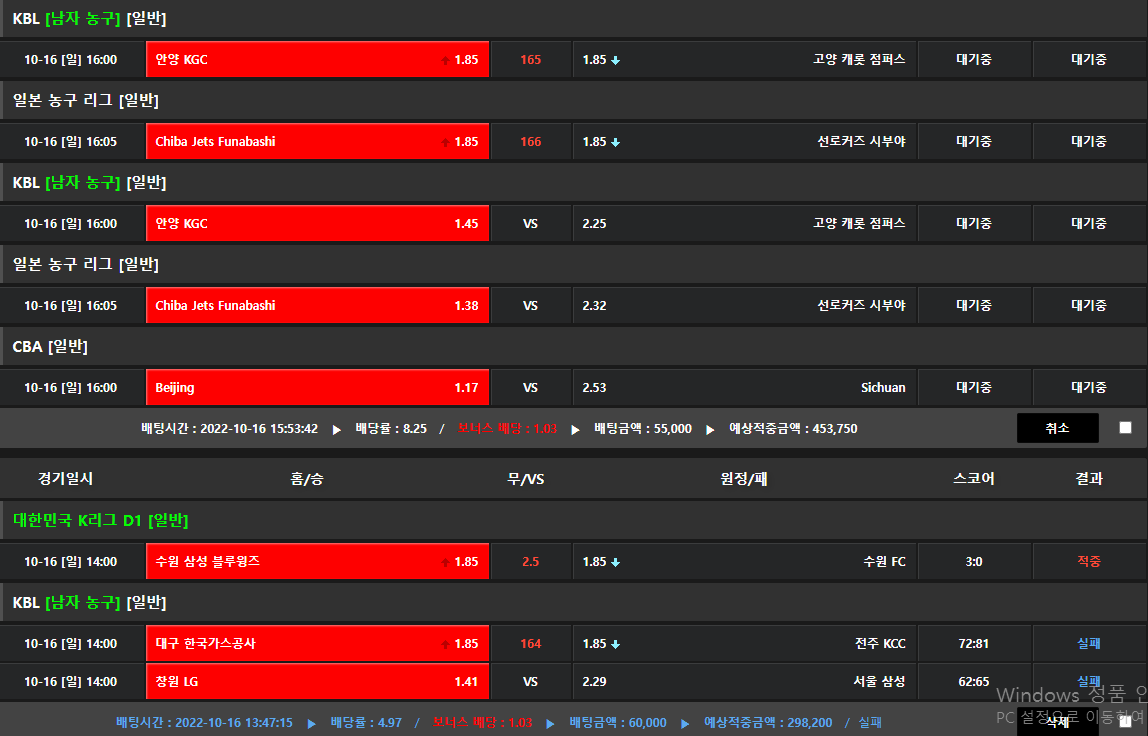
Task: Click down arrow beside 선로커즈 시부야 1.85 odds
Action: (x=616, y=142)
